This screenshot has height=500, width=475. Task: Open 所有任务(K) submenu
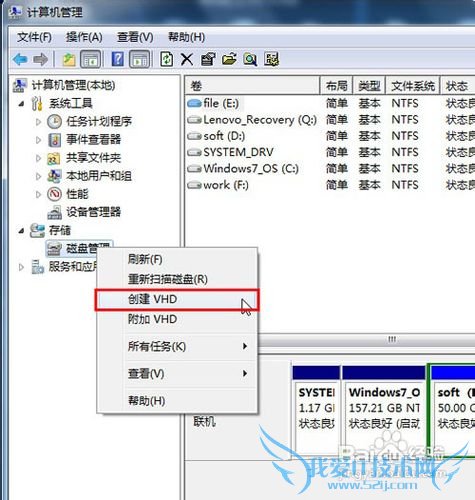pos(177,346)
